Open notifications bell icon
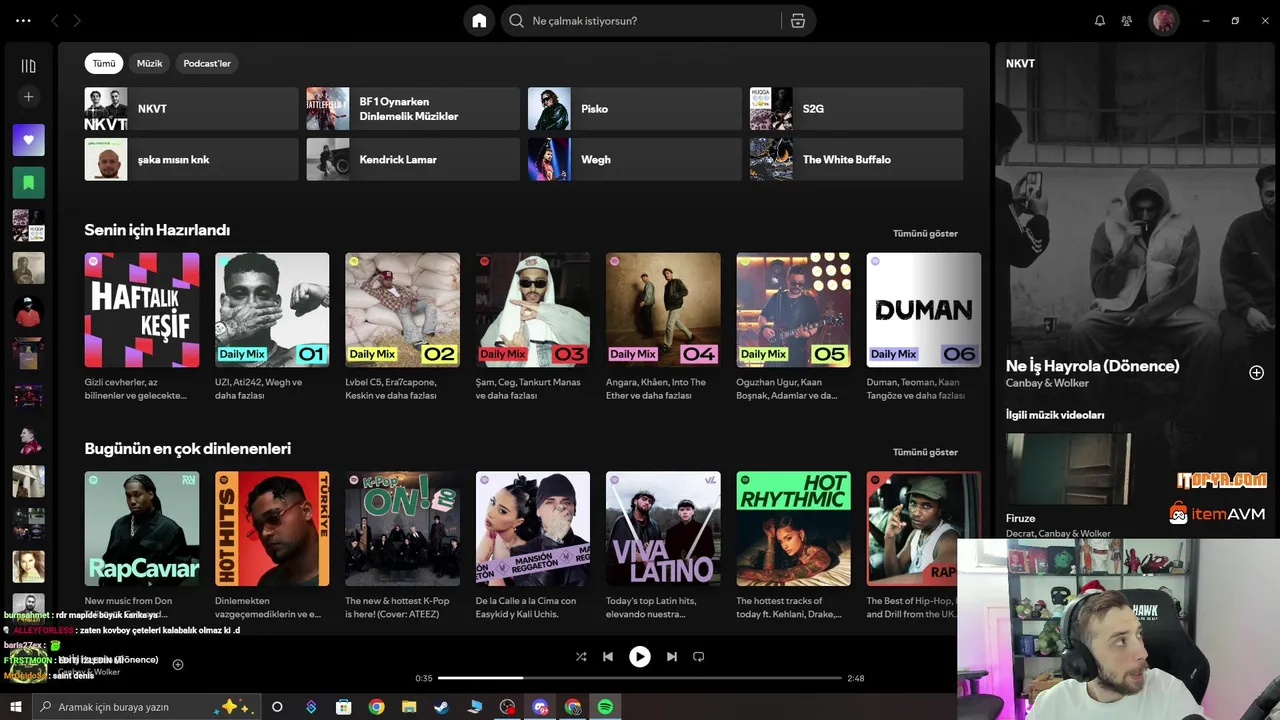Screen dimensions: 1280x720 (x=1100, y=21)
